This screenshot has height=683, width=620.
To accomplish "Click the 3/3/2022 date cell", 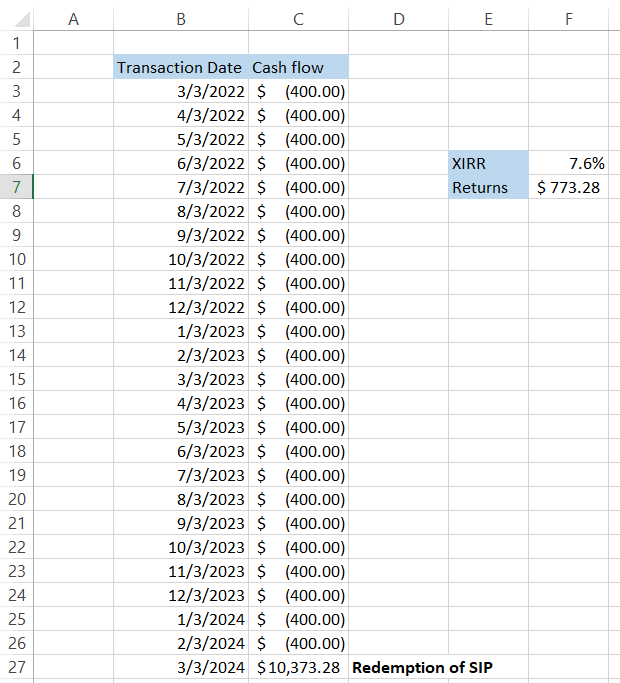I will (180, 91).
